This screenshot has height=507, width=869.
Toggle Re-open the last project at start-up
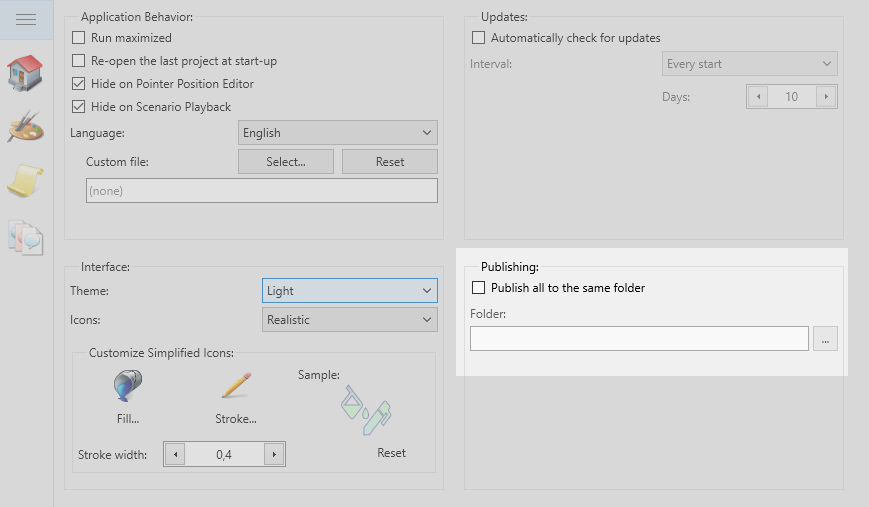pyautogui.click(x=79, y=61)
